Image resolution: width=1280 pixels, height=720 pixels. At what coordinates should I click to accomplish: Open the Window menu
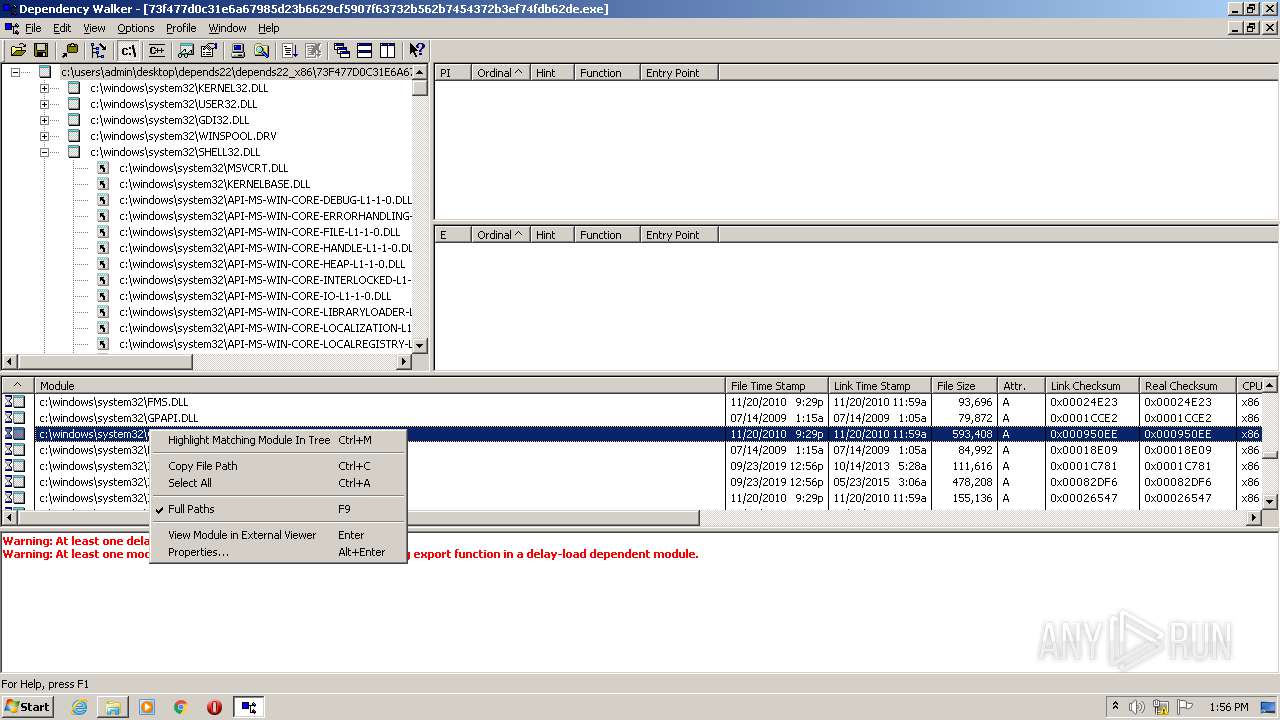227,28
